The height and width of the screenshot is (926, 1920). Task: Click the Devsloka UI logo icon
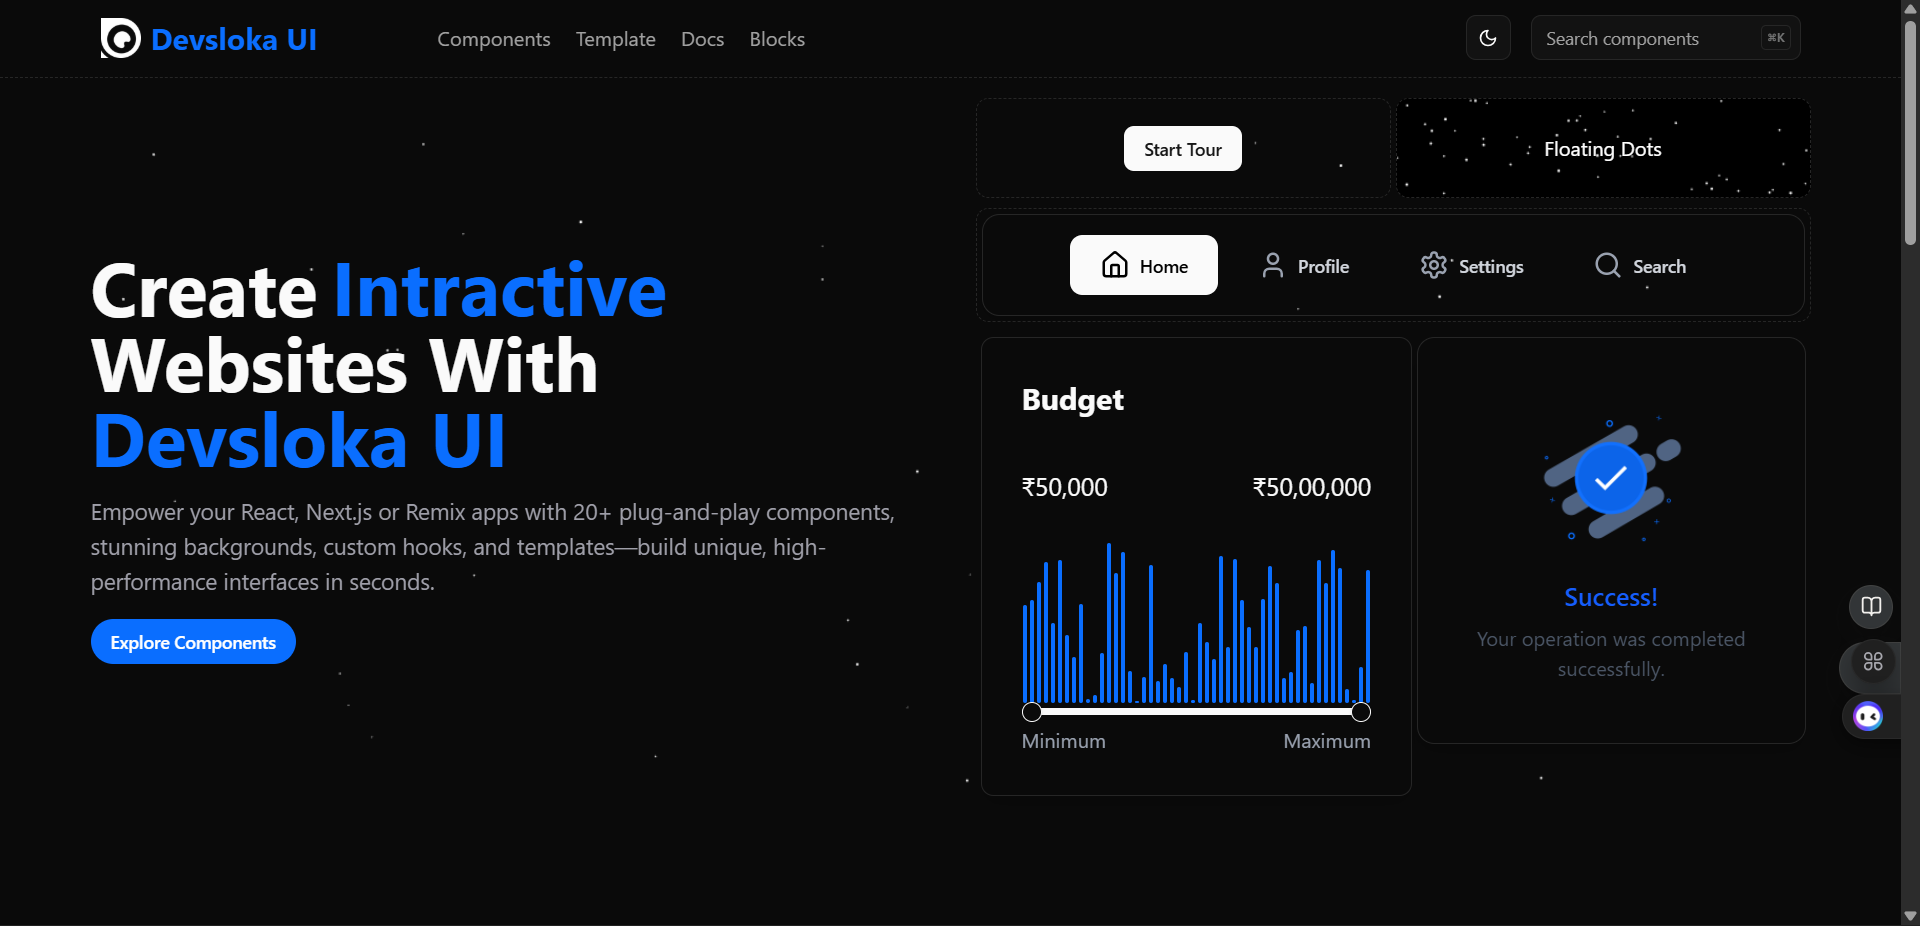(x=120, y=39)
